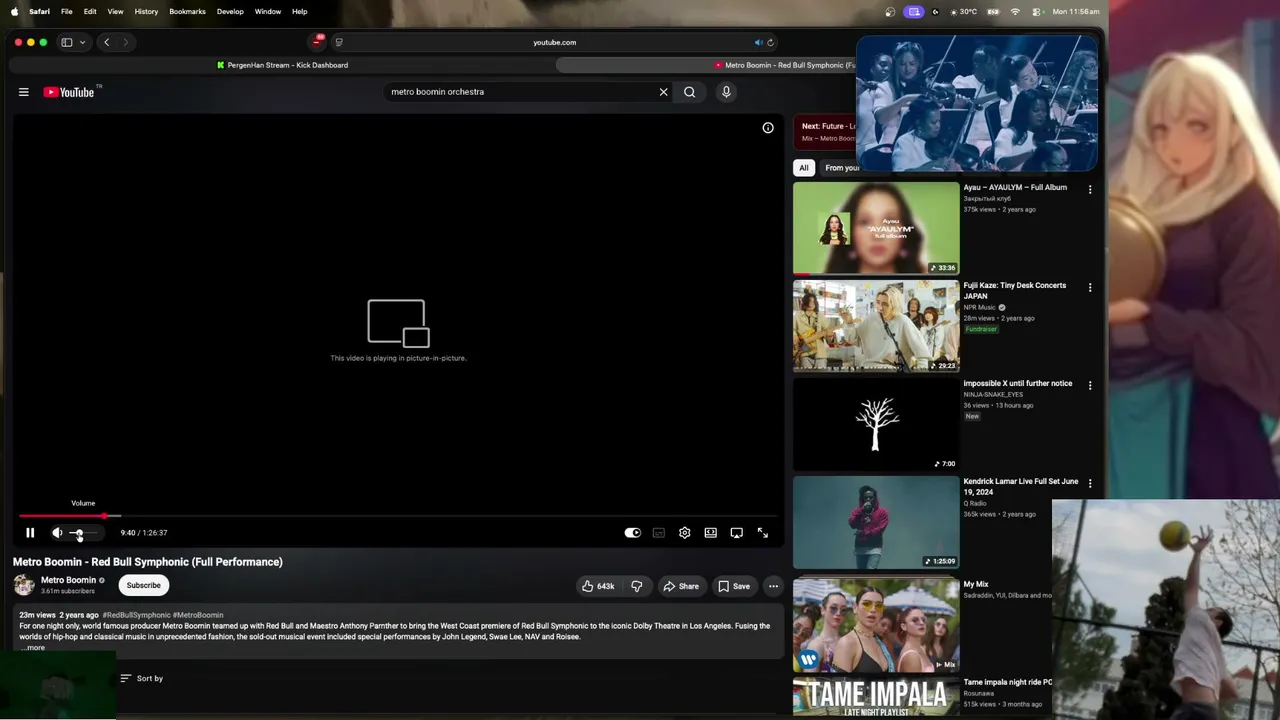
Task: Open the Apple menu
Action: coord(14,11)
